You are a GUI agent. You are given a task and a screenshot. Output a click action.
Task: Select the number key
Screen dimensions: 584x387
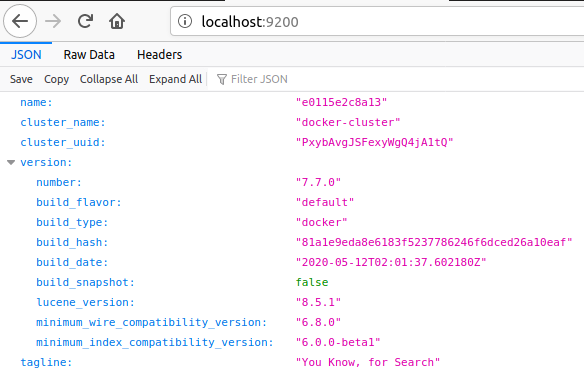(59, 183)
